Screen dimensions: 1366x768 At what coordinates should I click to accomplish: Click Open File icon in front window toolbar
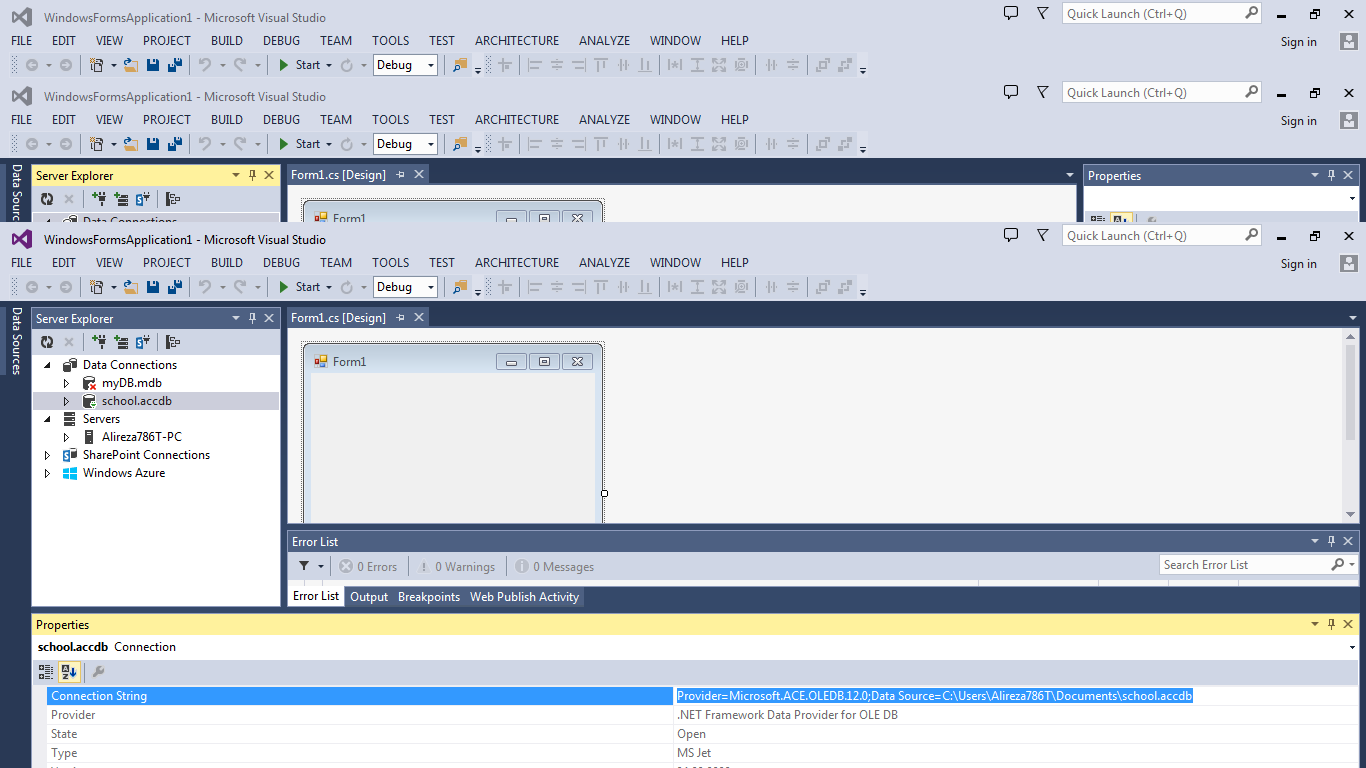coord(131,287)
